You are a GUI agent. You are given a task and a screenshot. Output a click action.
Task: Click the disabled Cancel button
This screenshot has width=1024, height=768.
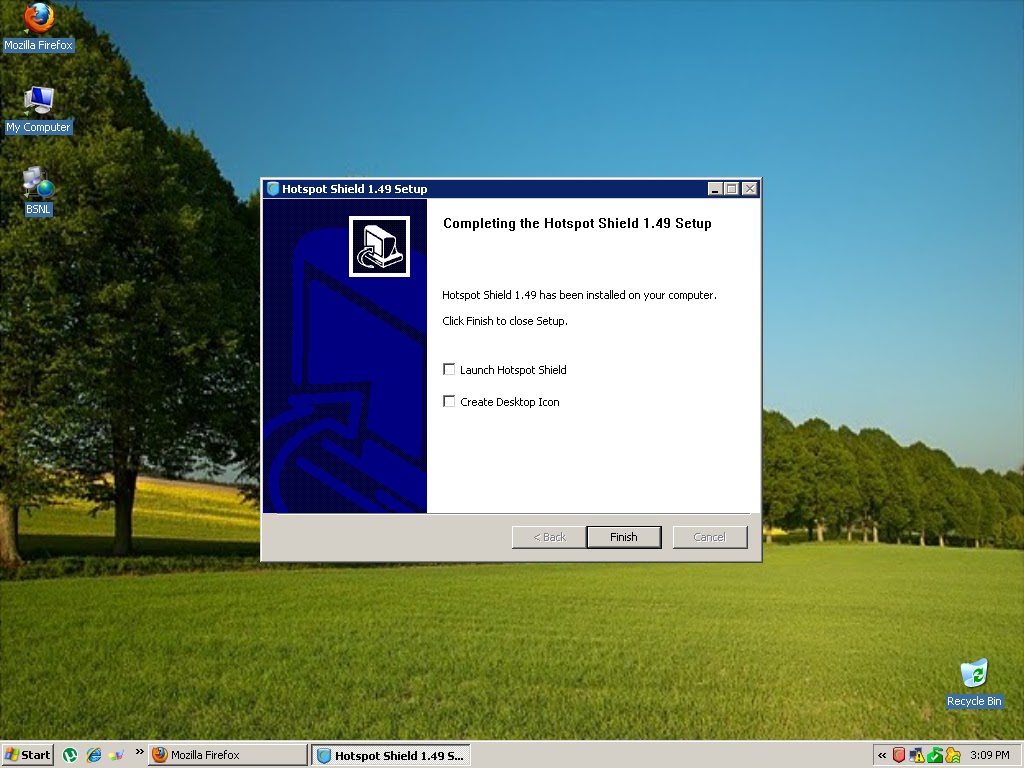710,537
